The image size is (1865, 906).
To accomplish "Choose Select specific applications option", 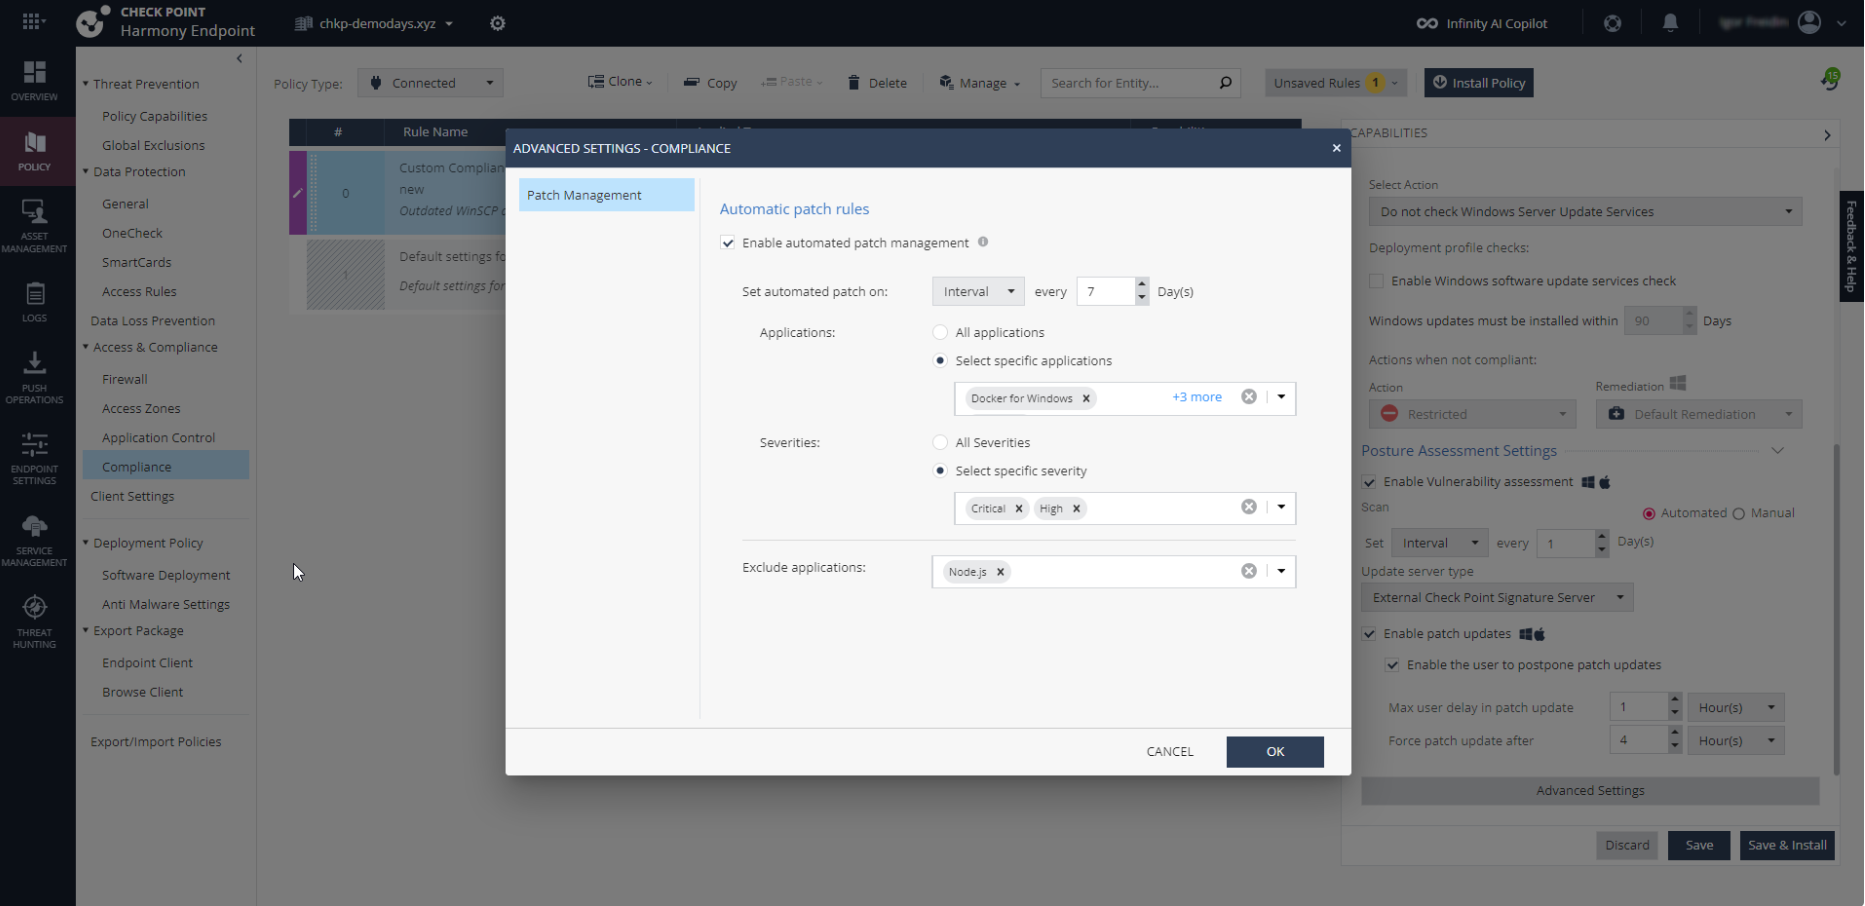I will click(x=940, y=360).
